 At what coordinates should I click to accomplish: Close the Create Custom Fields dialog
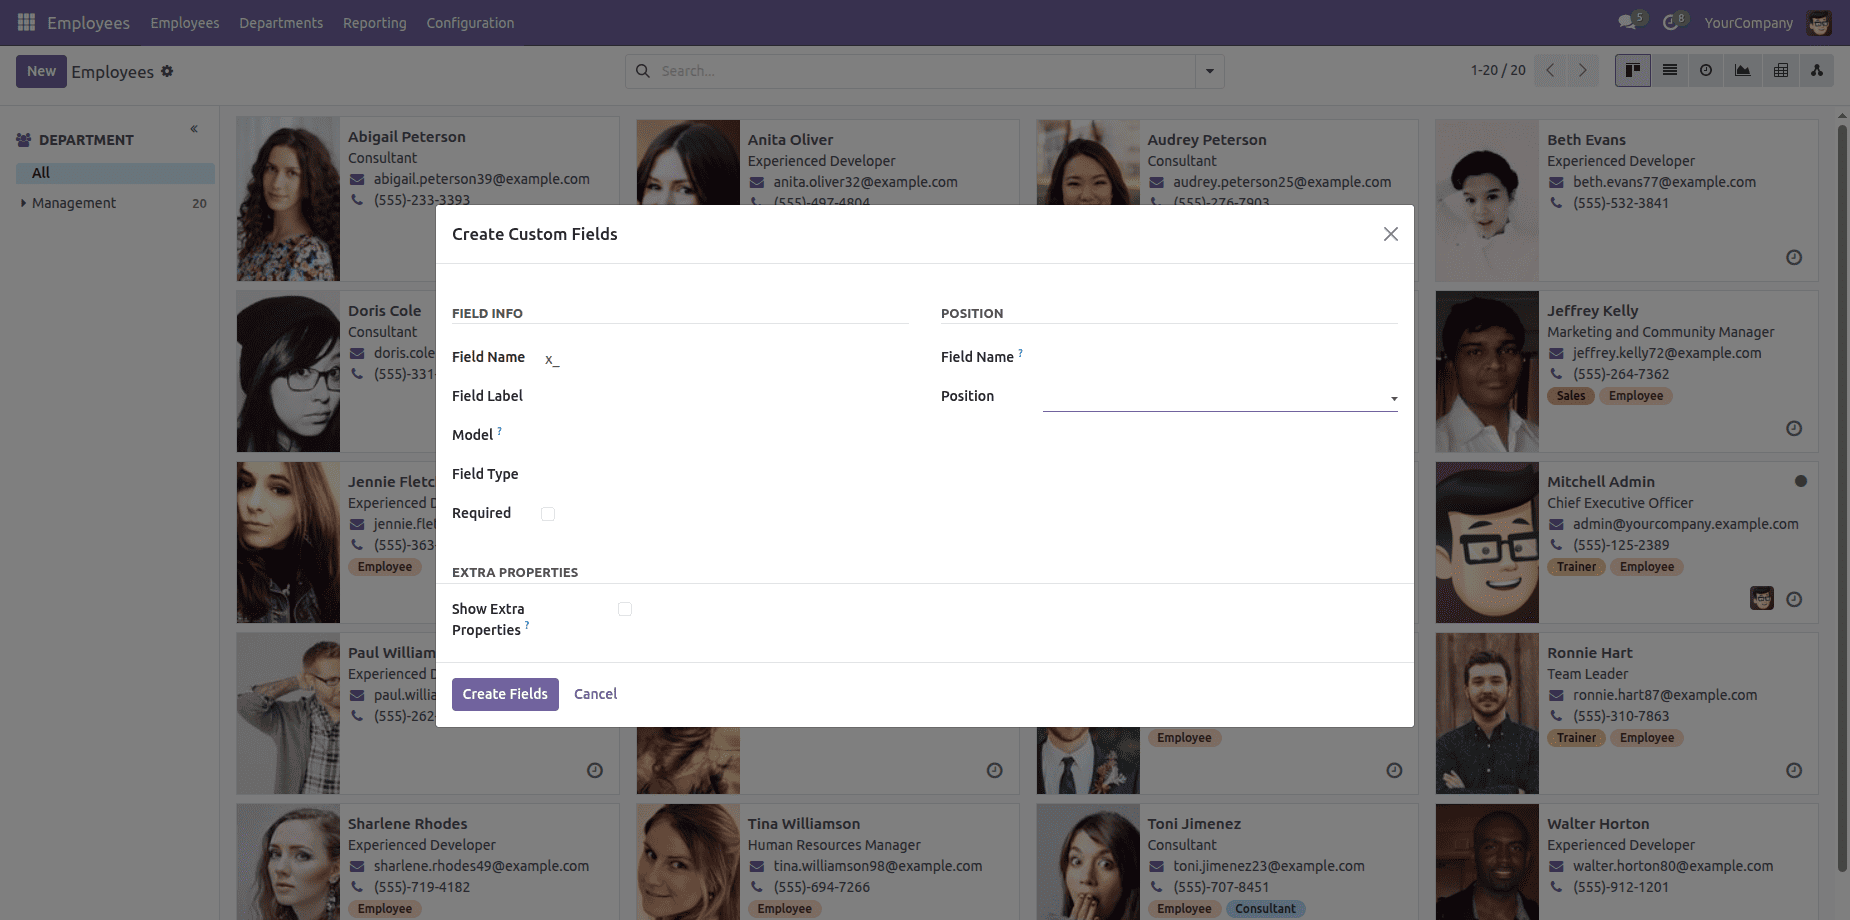1390,234
